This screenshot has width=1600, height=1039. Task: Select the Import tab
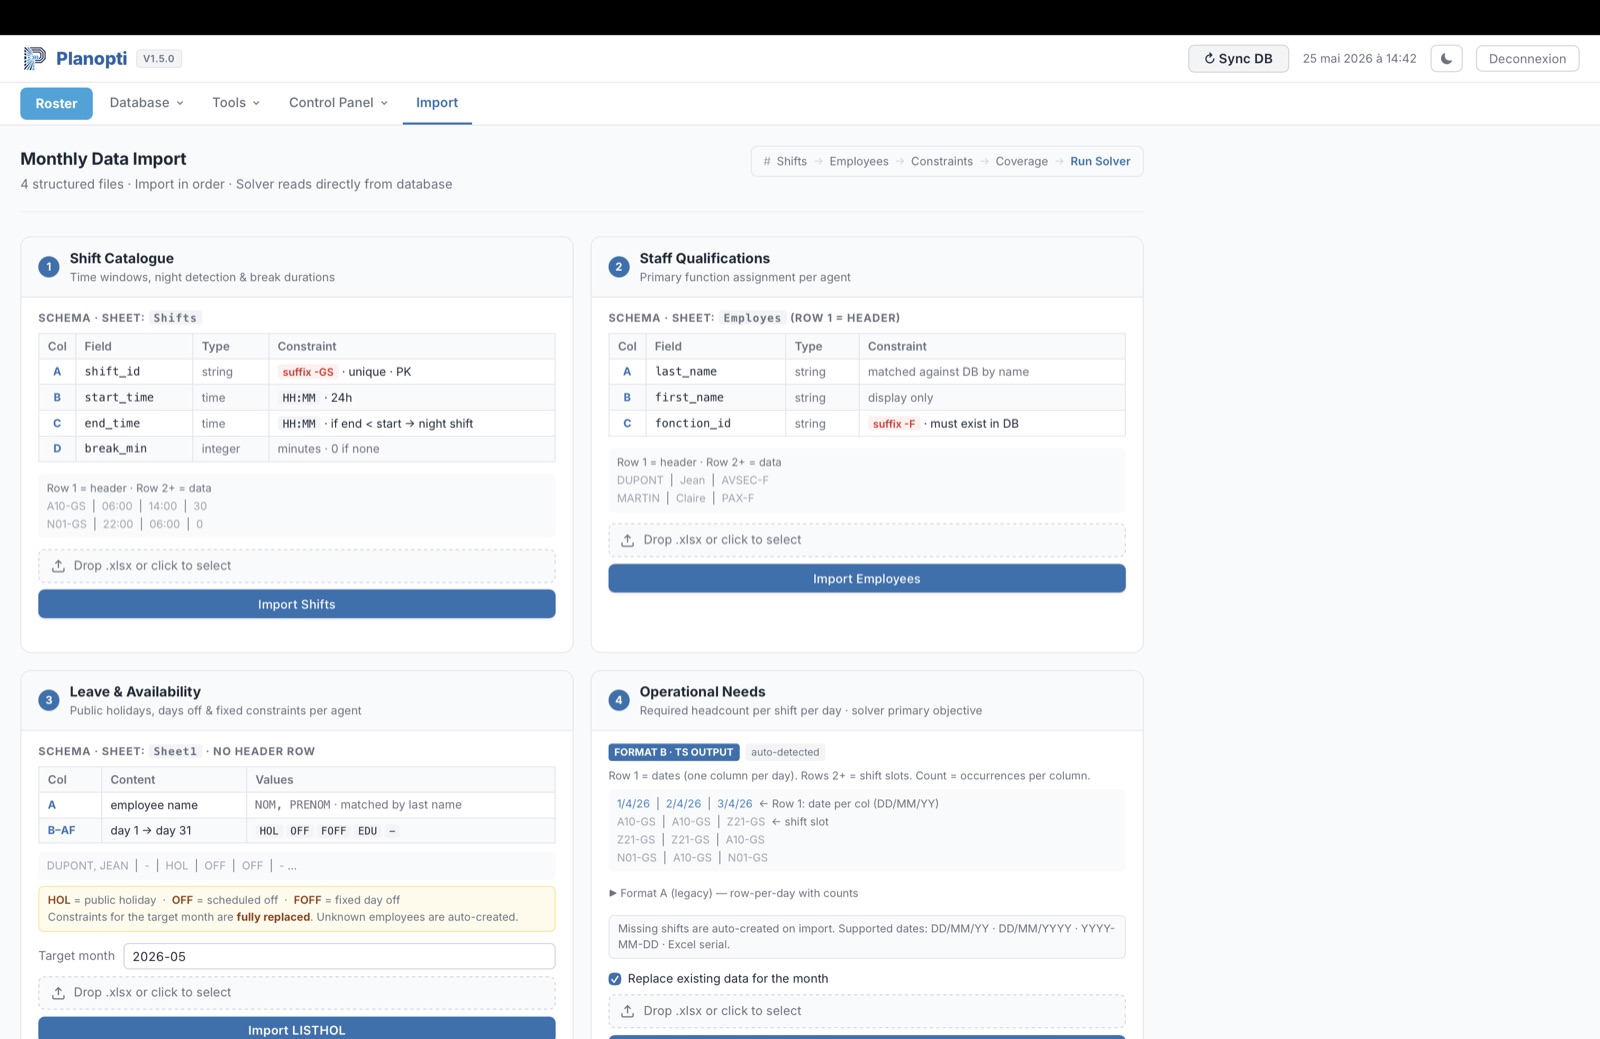point(437,103)
